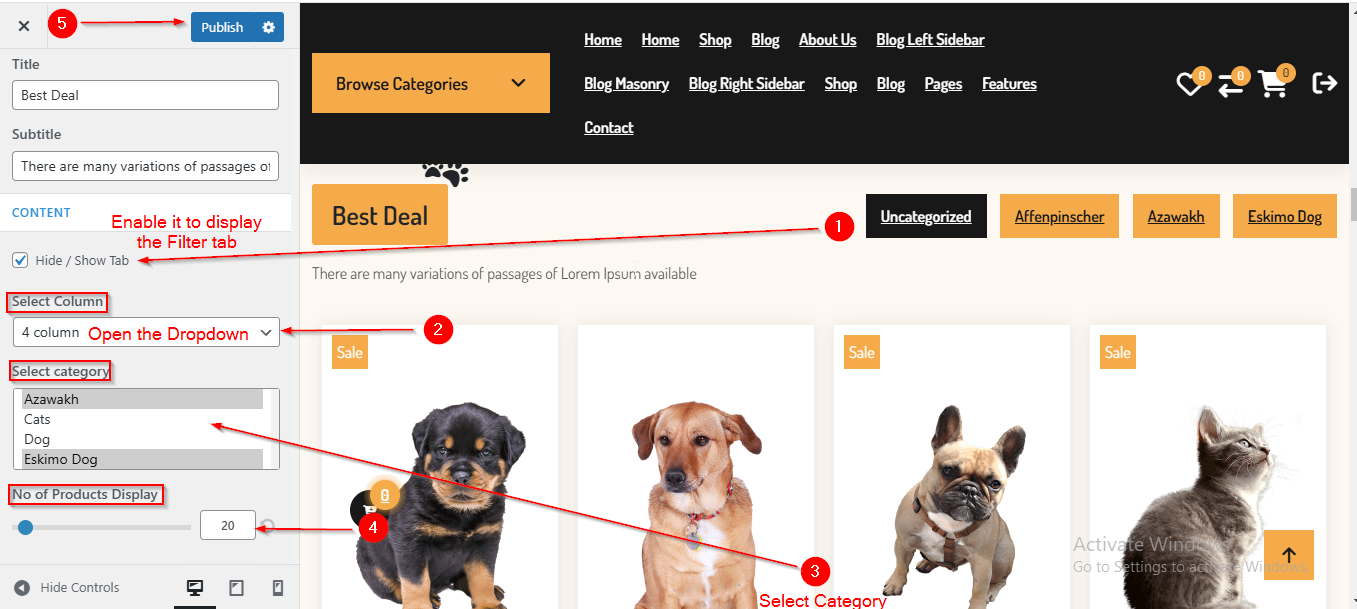The image size is (1357, 609).
Task: Close the customizer with the X button
Action: tap(24, 26)
